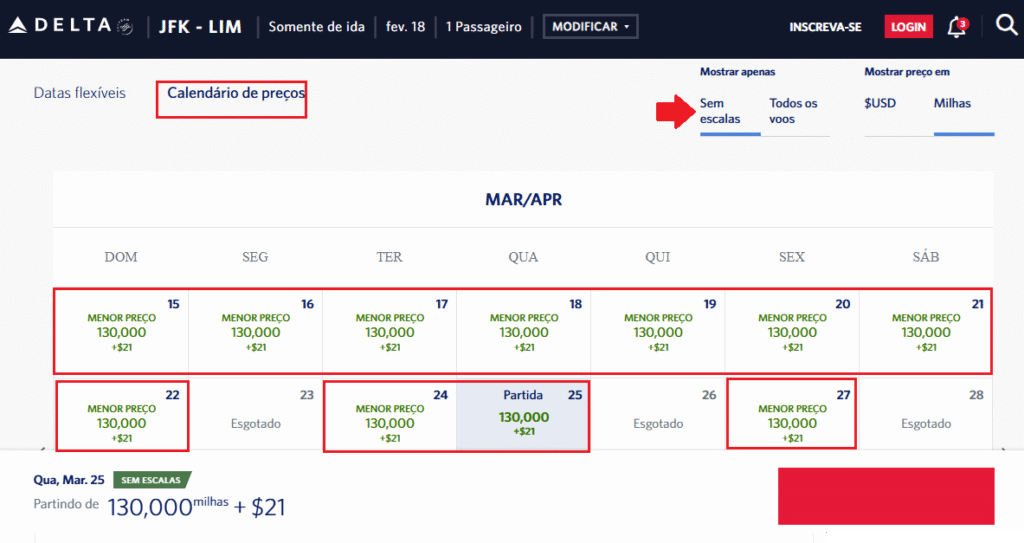Show only Sem escalas flights
The width and height of the screenshot is (1024, 543).
[719, 111]
